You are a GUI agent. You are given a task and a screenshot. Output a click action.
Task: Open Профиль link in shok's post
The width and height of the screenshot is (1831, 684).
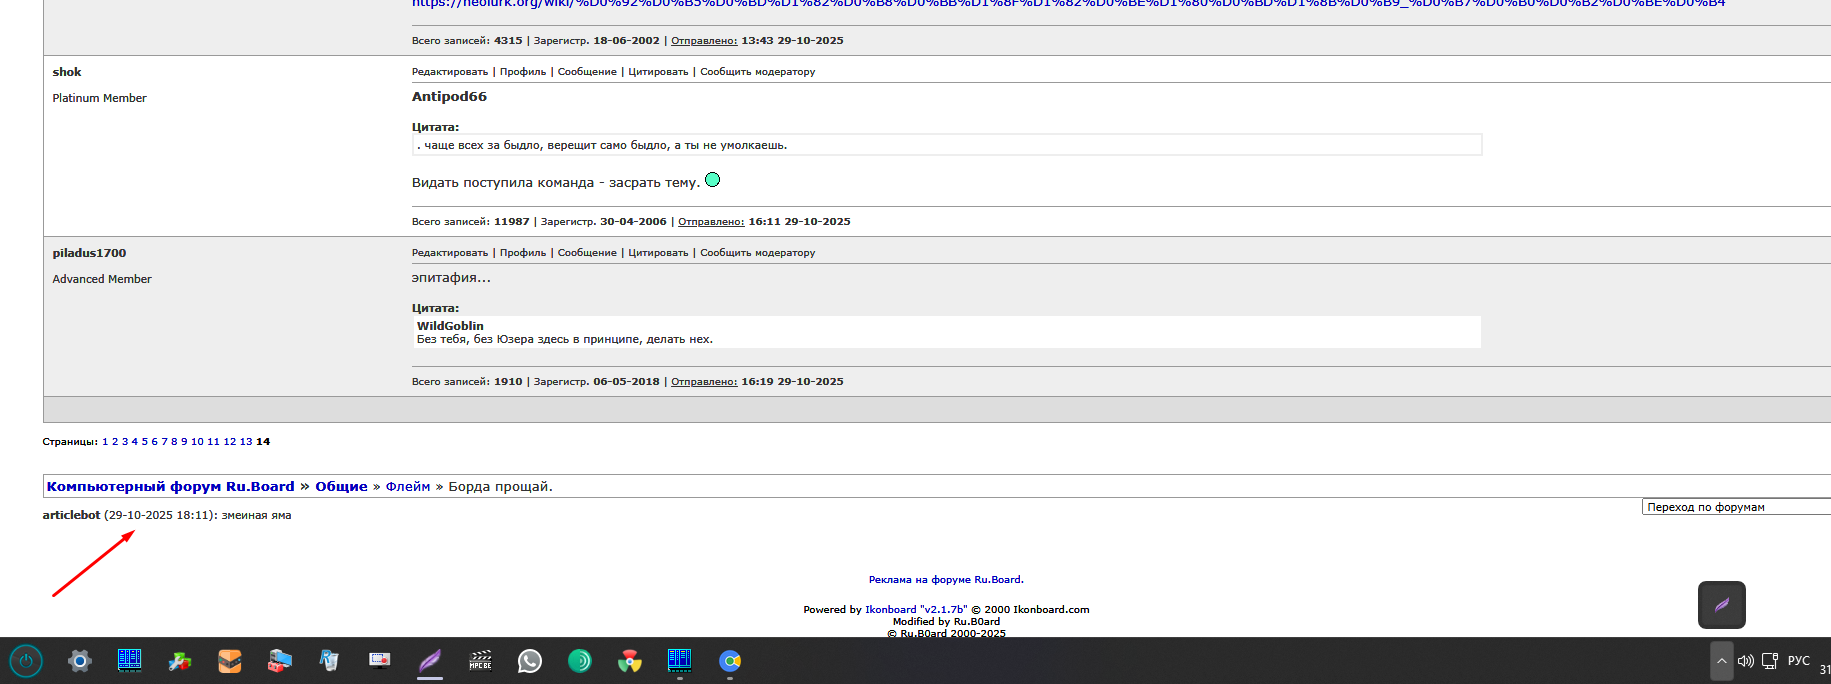tap(523, 72)
